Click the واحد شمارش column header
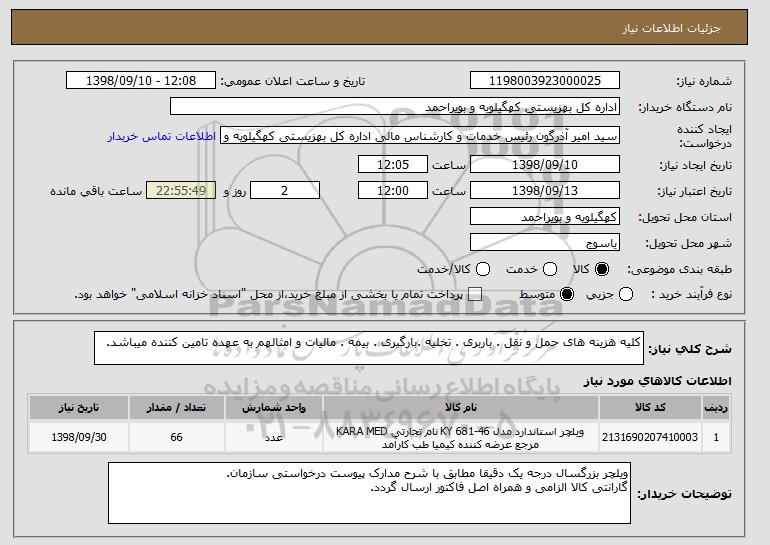This screenshot has height=545, width=770. 274,408
